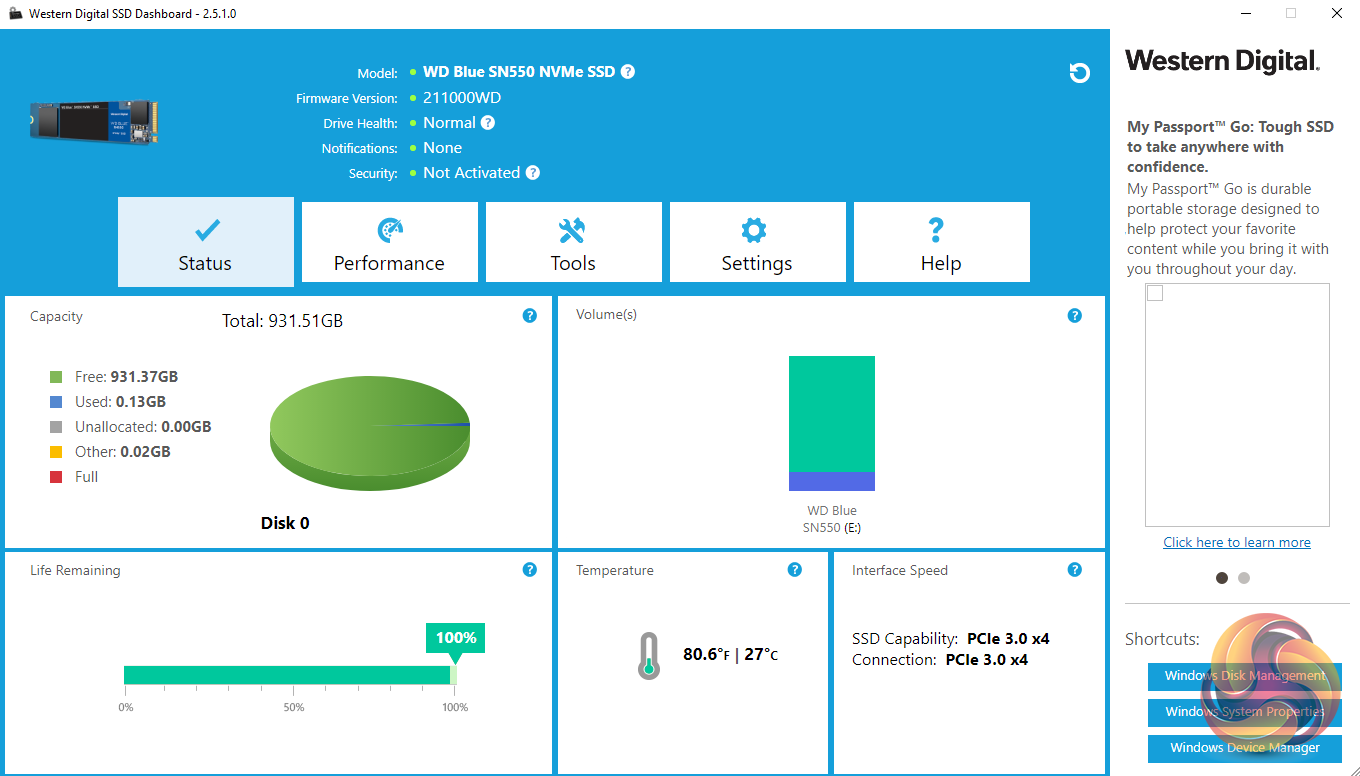
Task: Click the 'Total: 931.51GB' capacity text
Action: (282, 321)
